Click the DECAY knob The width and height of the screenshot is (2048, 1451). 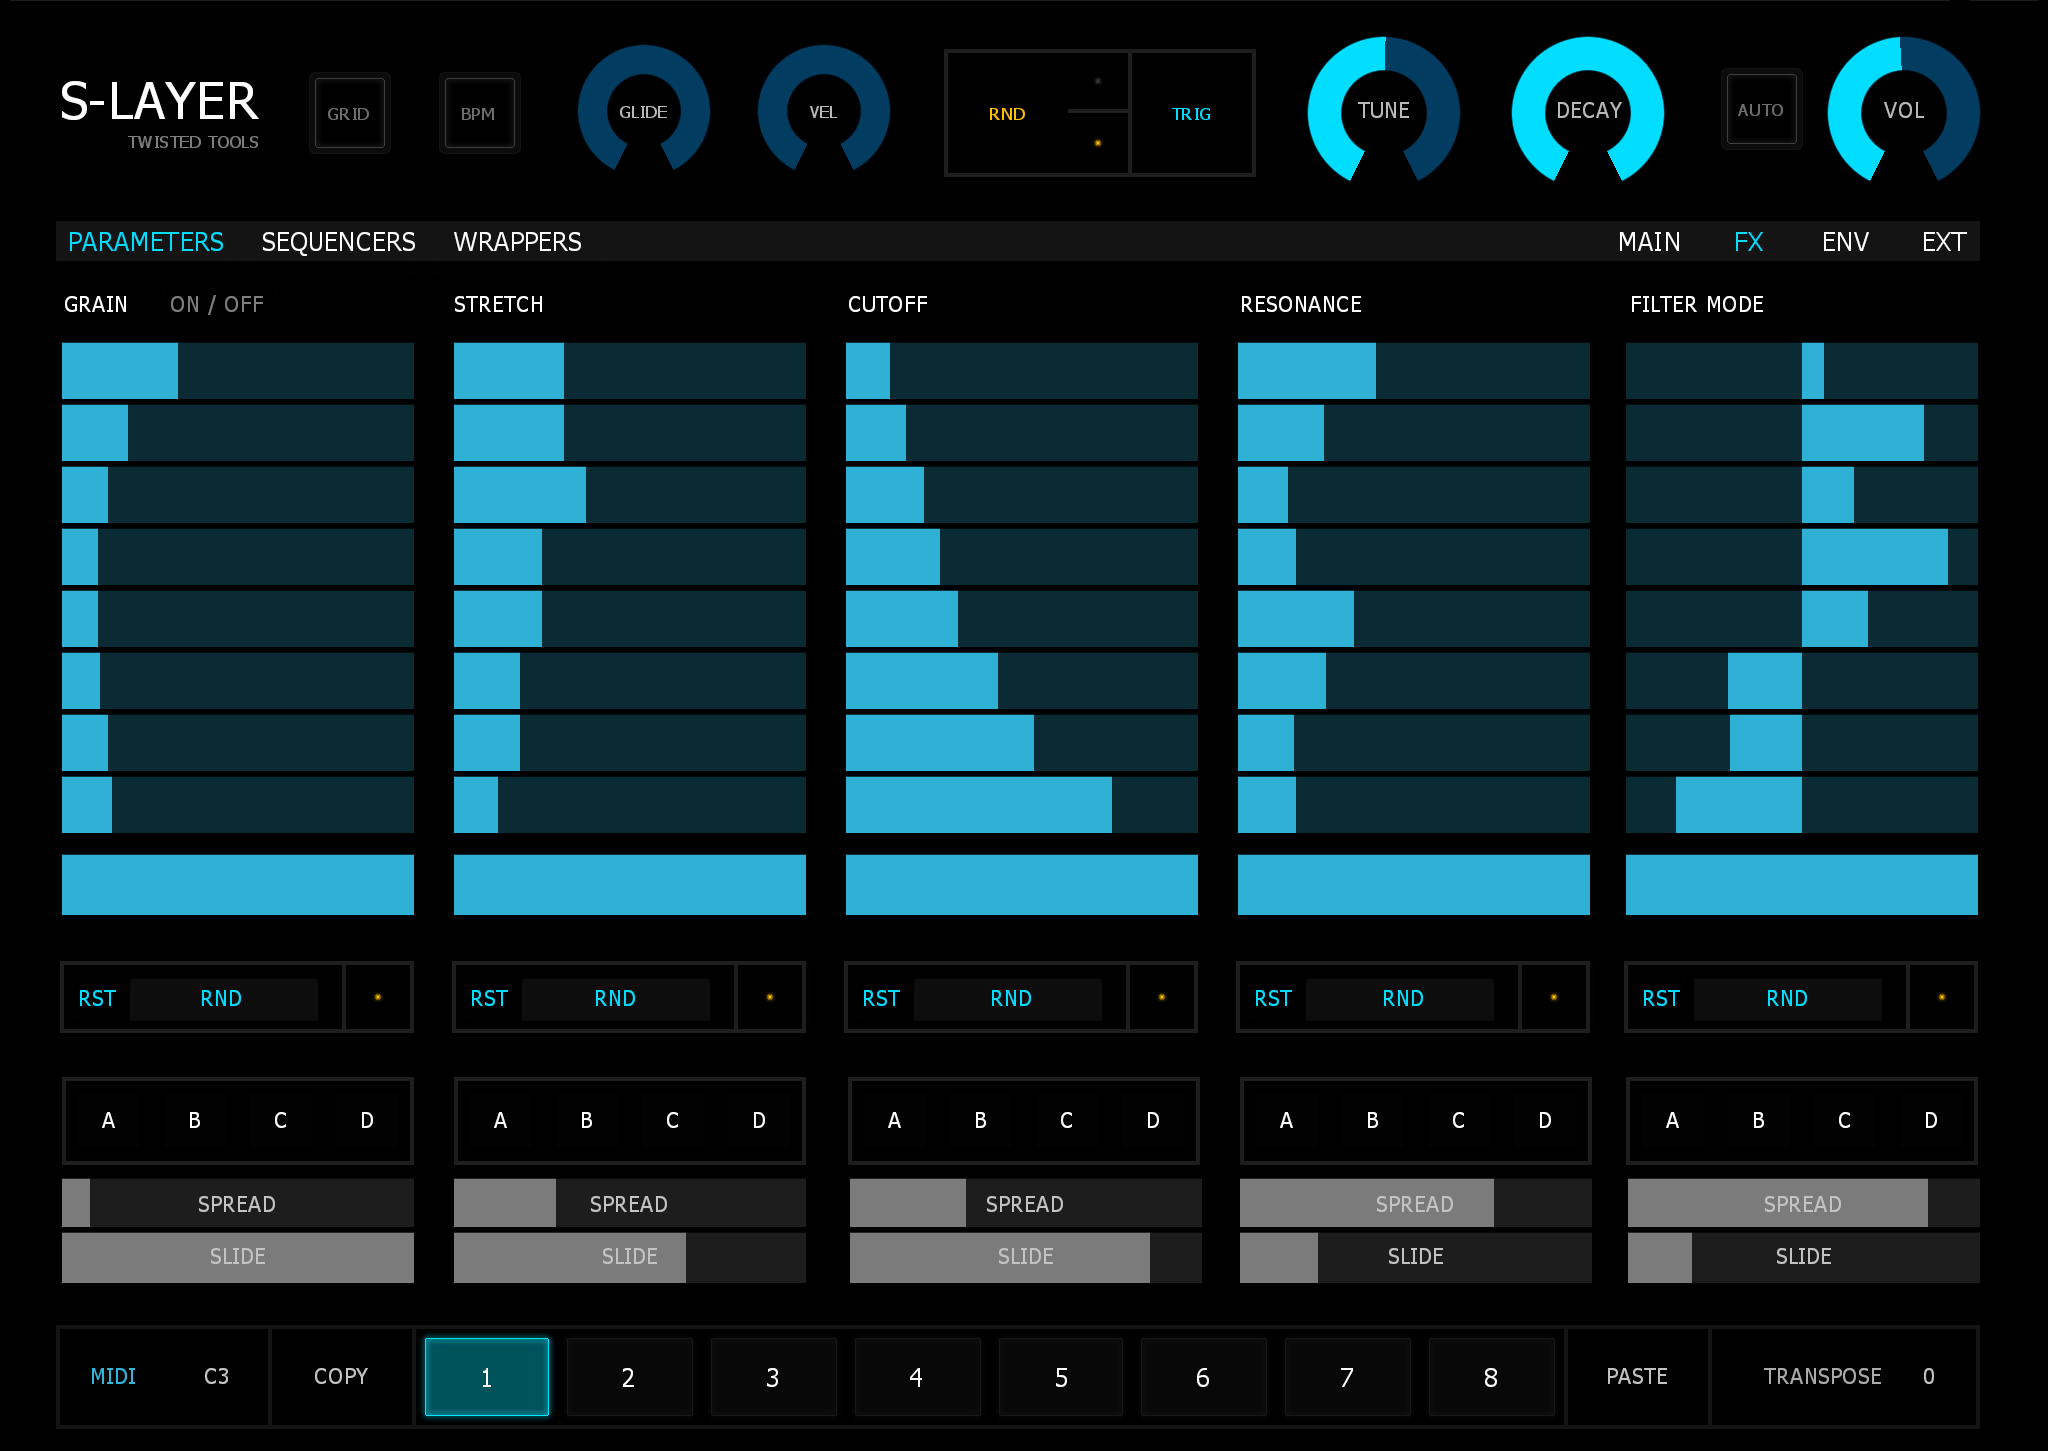point(1588,110)
